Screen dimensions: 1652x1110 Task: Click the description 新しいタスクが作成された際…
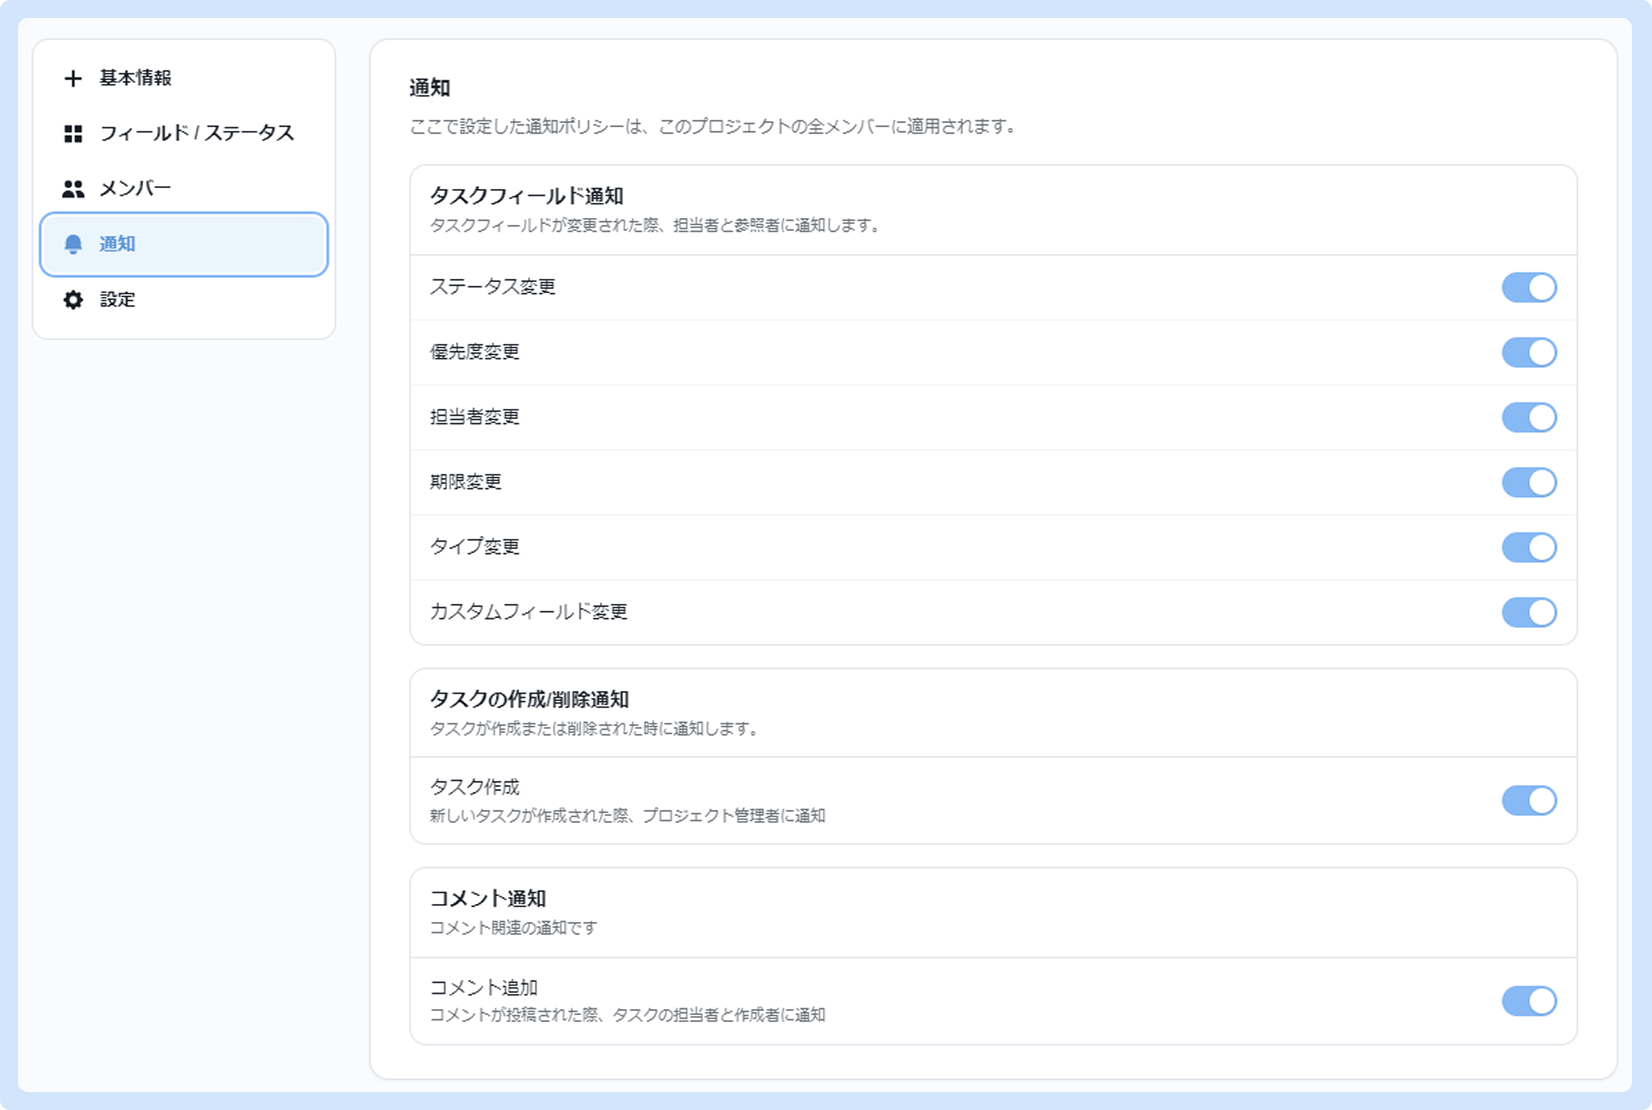click(x=628, y=816)
